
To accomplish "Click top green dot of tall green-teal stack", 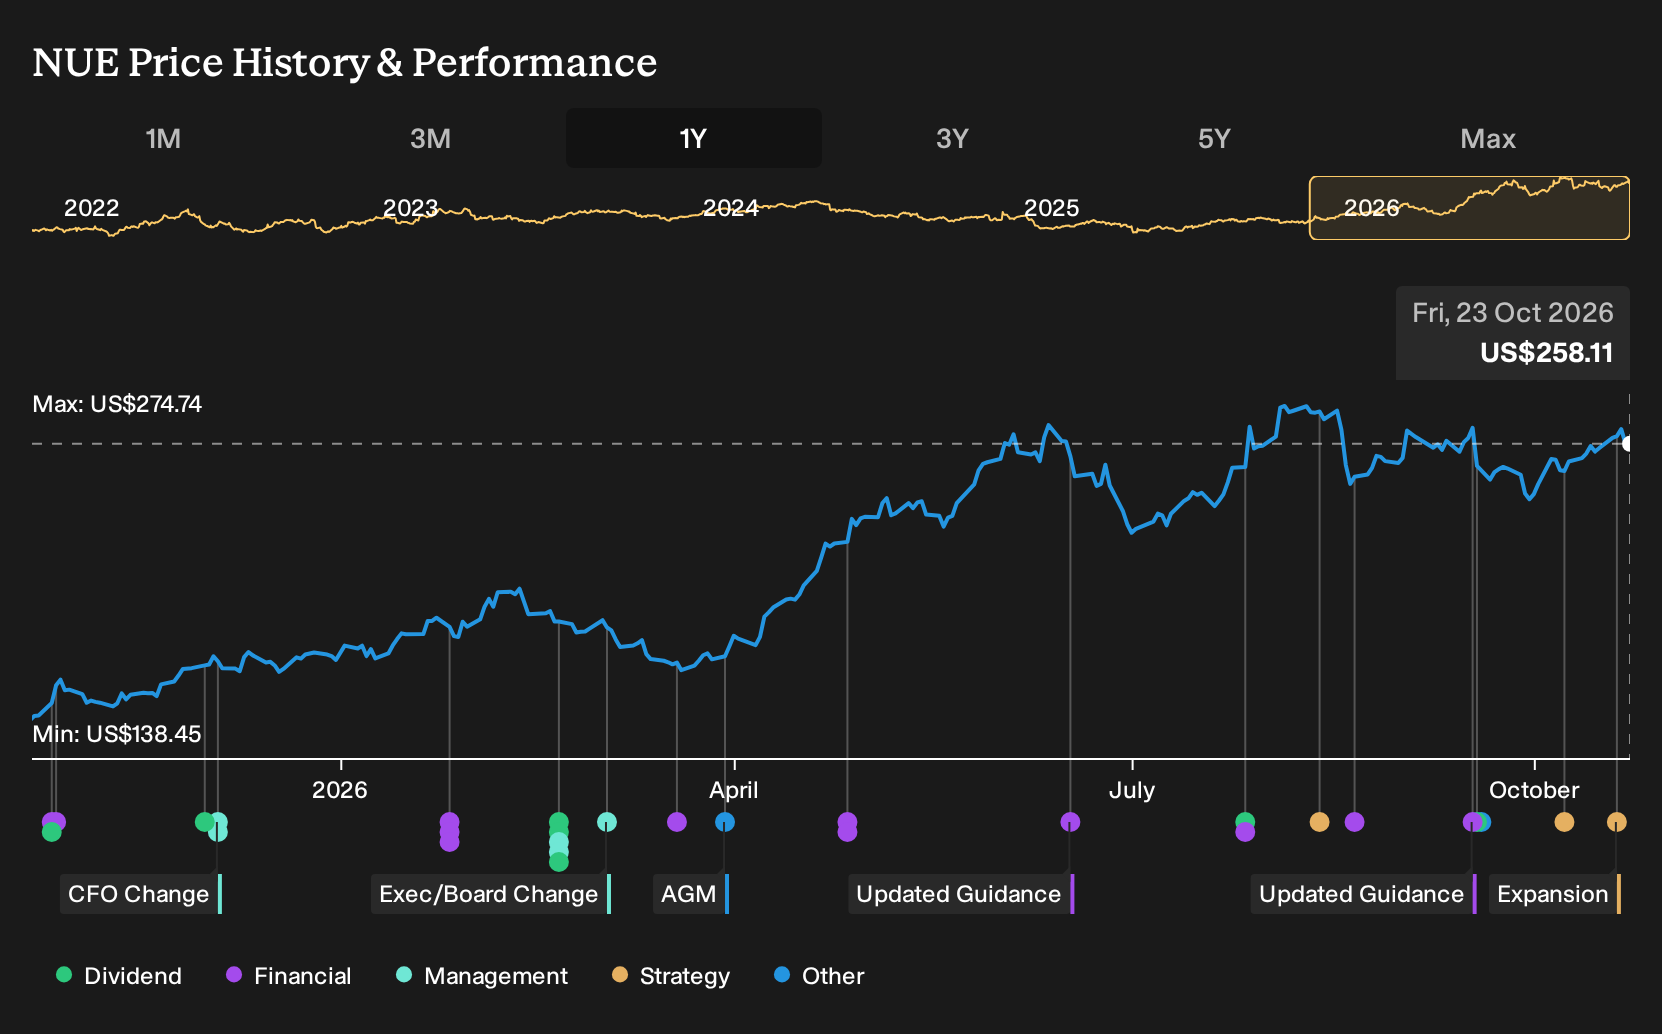I will (559, 822).
